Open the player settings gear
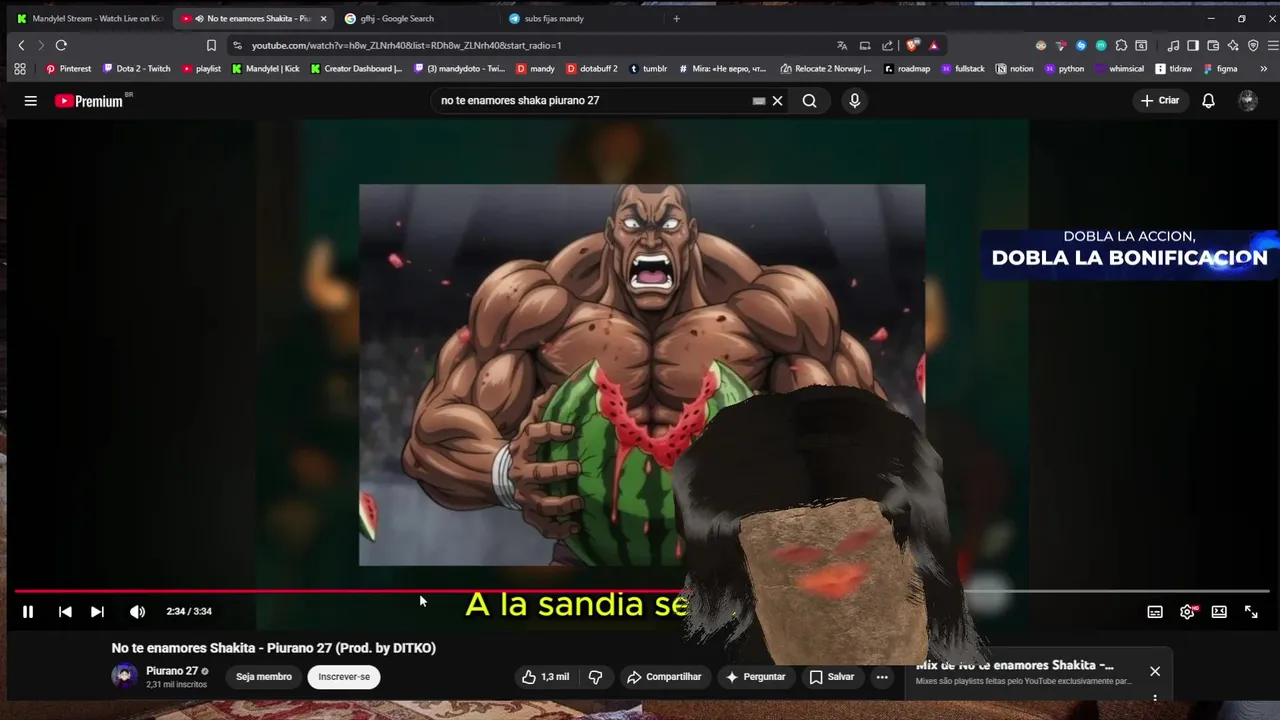The width and height of the screenshot is (1280, 720). 1187,612
